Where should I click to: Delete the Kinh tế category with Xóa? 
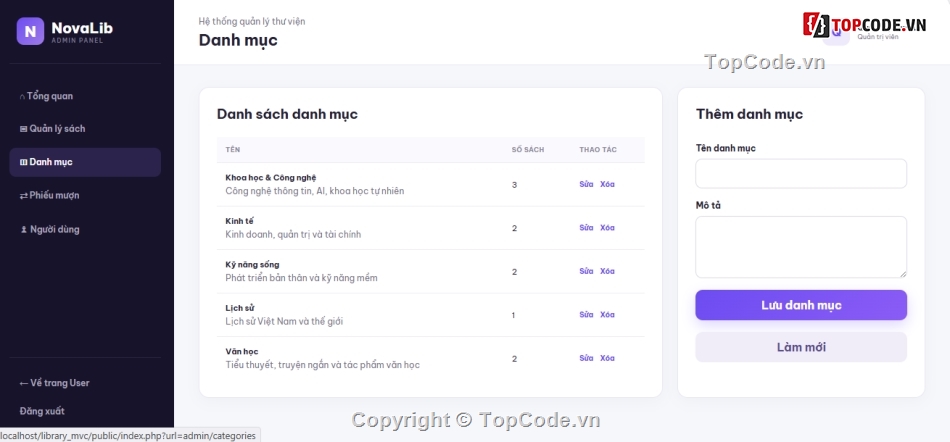click(x=607, y=228)
